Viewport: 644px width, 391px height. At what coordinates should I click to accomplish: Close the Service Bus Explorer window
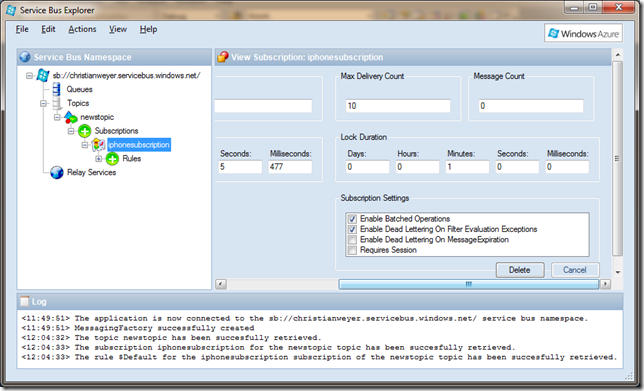click(619, 7)
